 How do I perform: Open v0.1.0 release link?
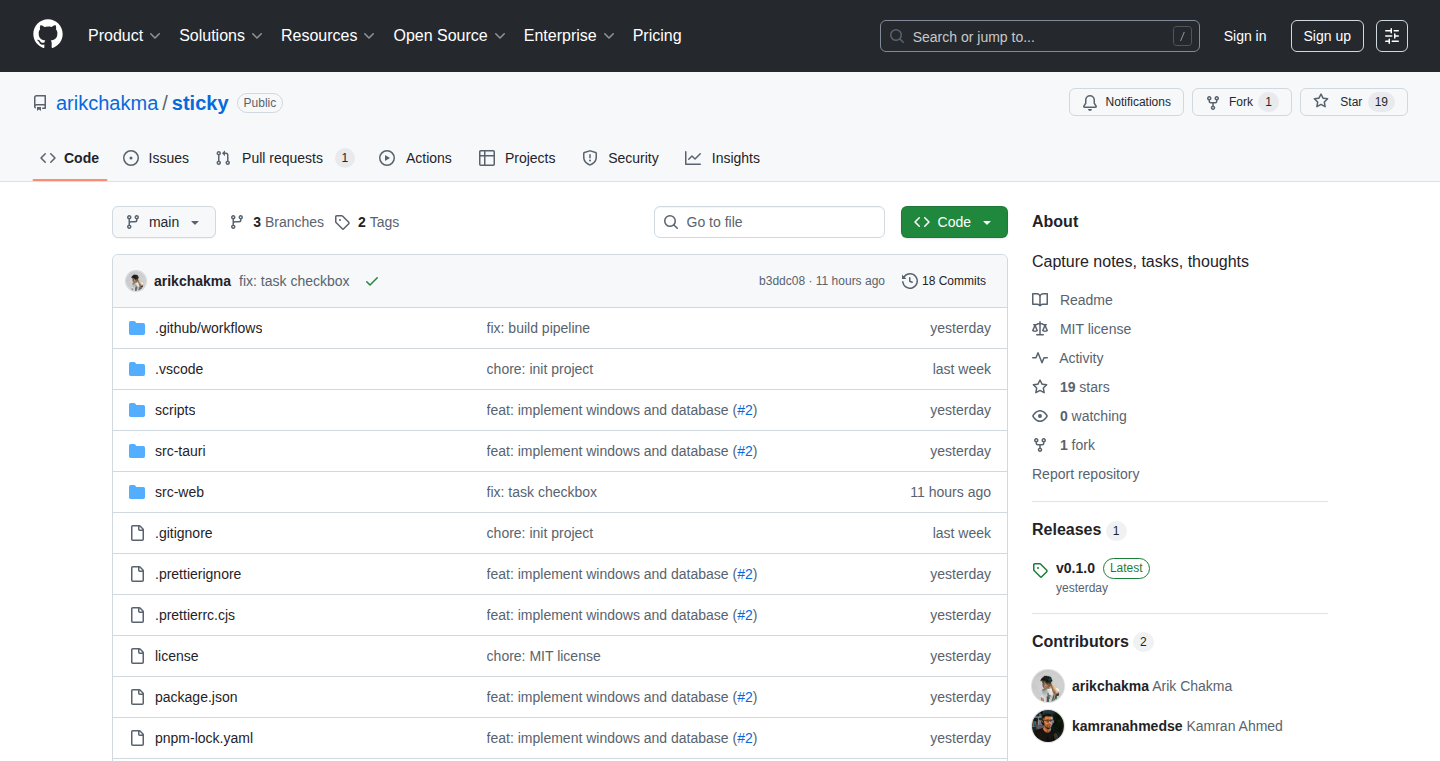point(1075,568)
